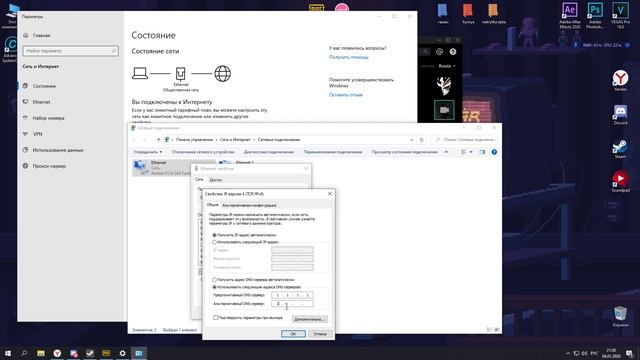Open Yandex desktop shortcut

tap(620, 80)
